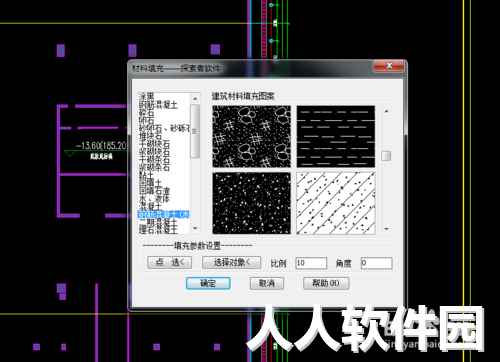
Task: Choose the dashed horizontal lines pattern thumbnail
Action: point(336,136)
